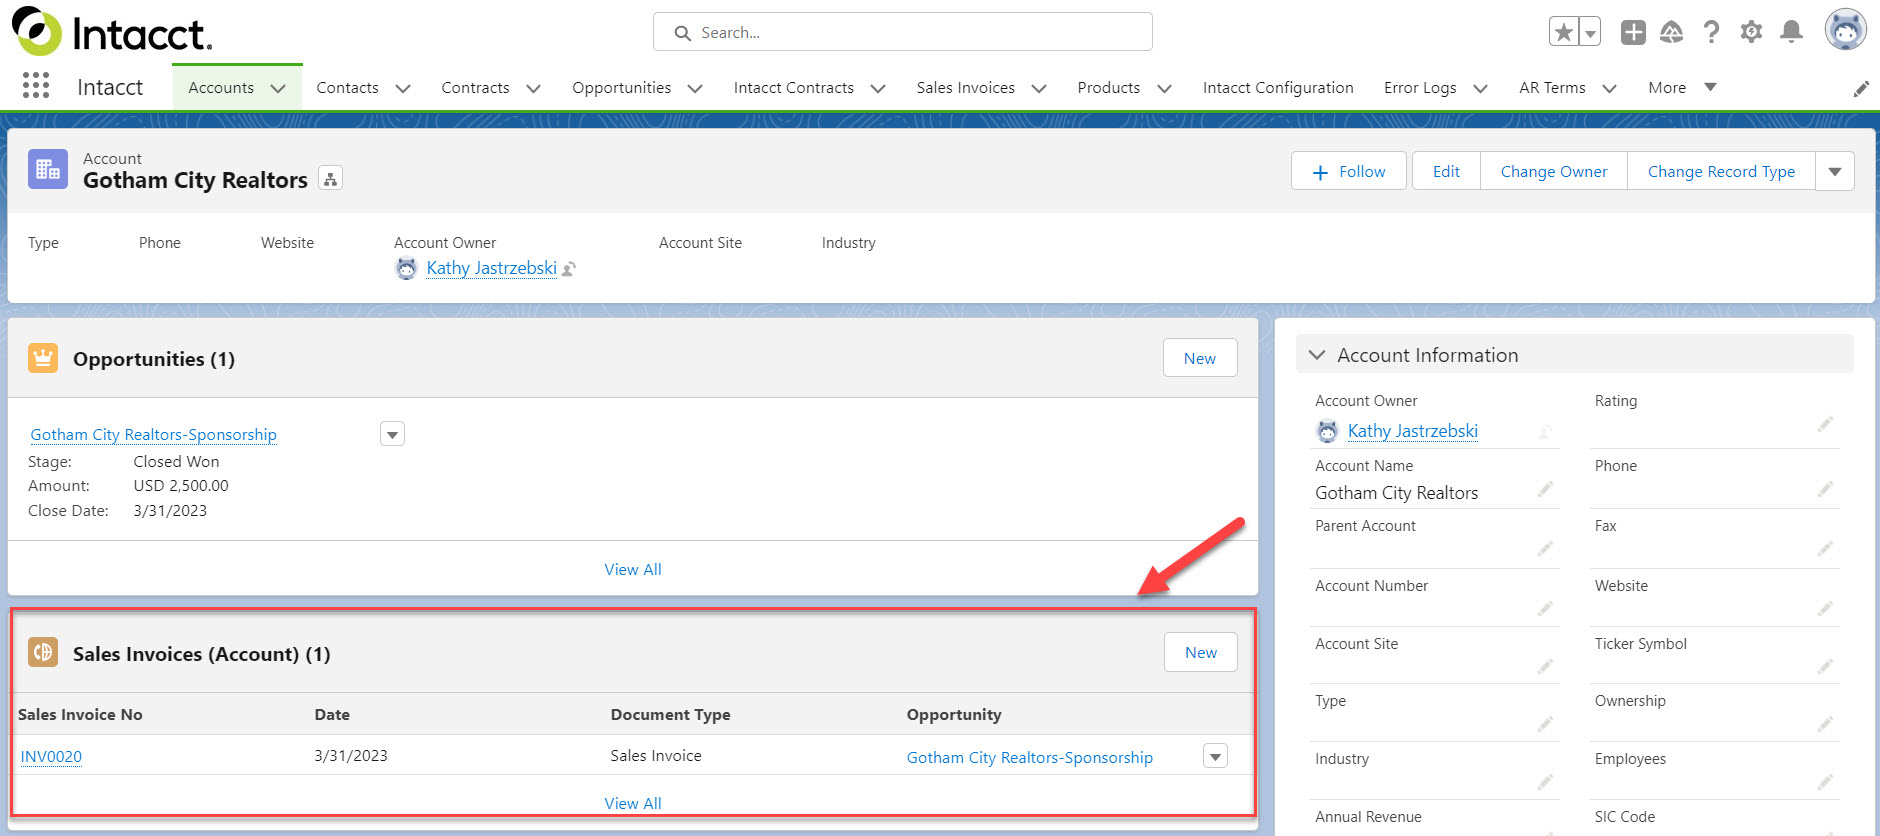The image size is (1880, 836).
Task: Open the INV0020 sales invoice link
Action: (x=51, y=757)
